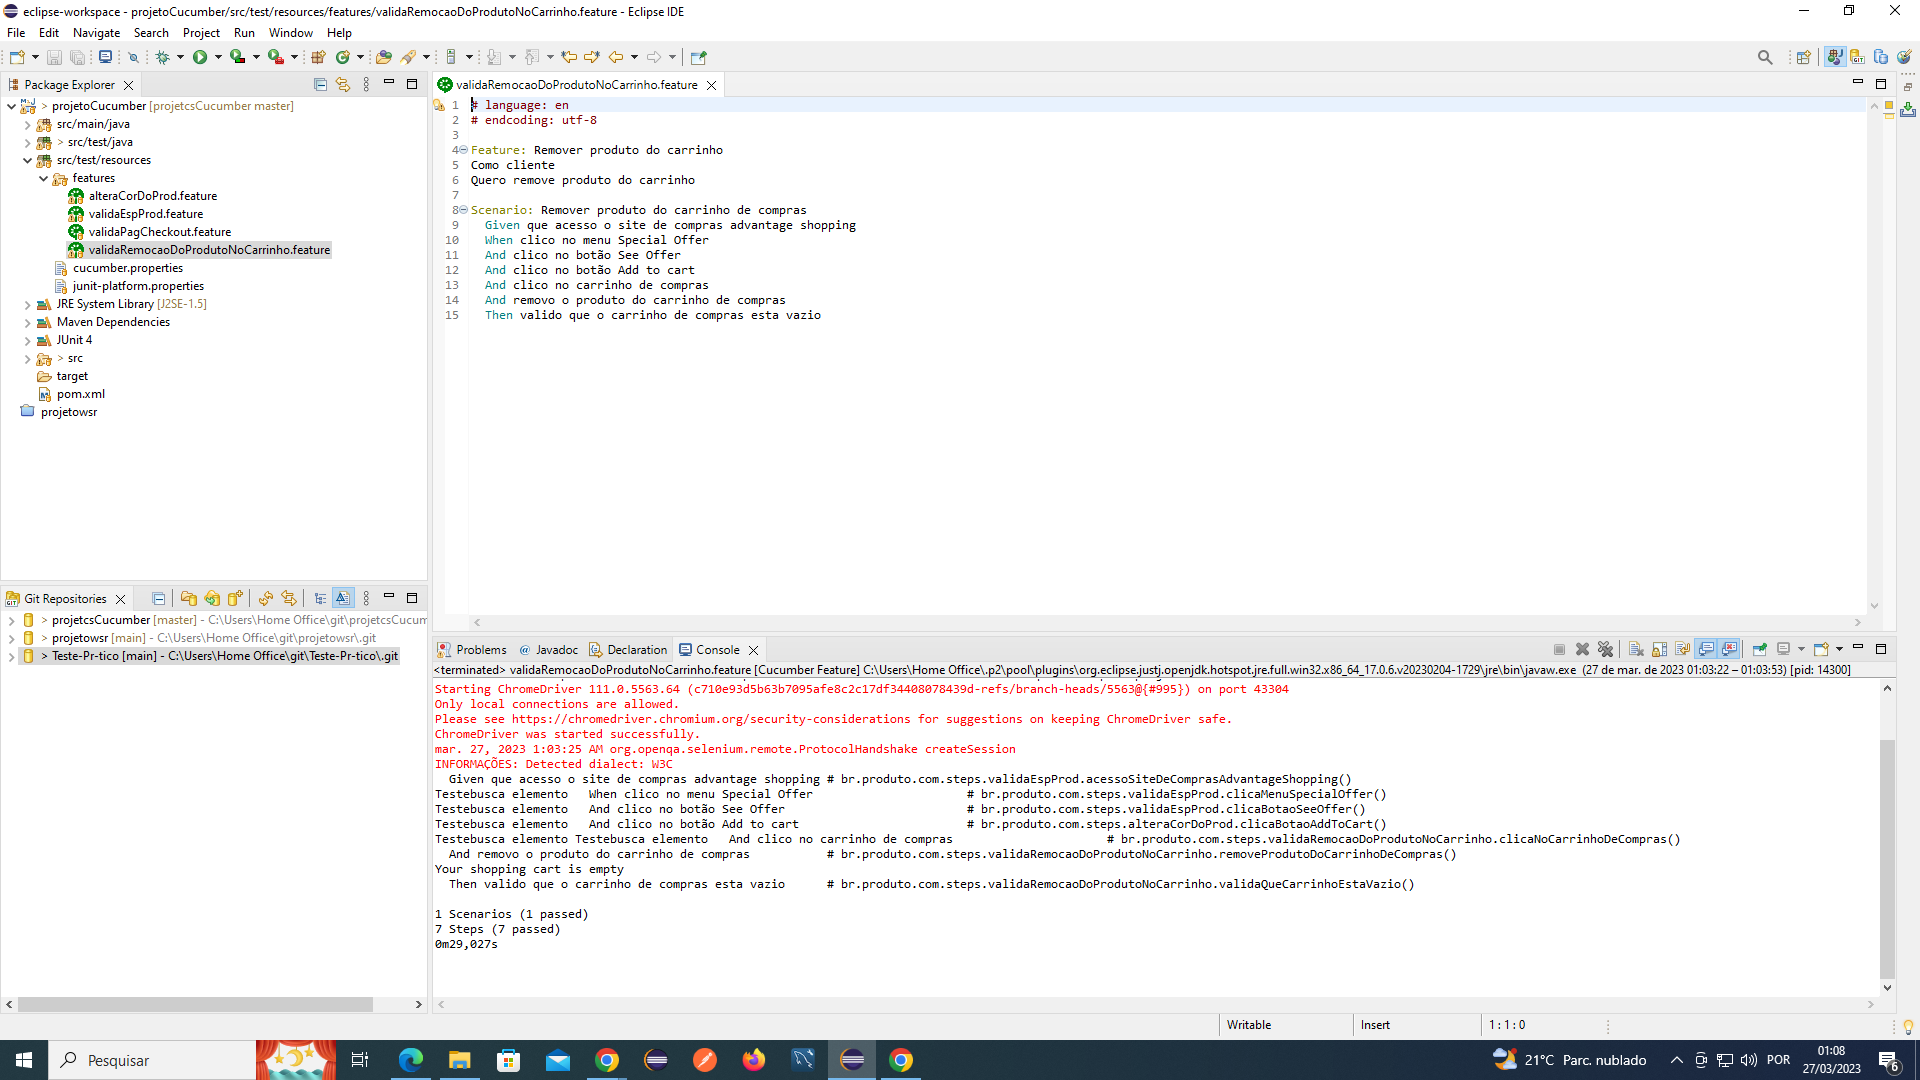Toggle Link with Editor in Git Repositories
1920x1080 pixels.
point(343,598)
